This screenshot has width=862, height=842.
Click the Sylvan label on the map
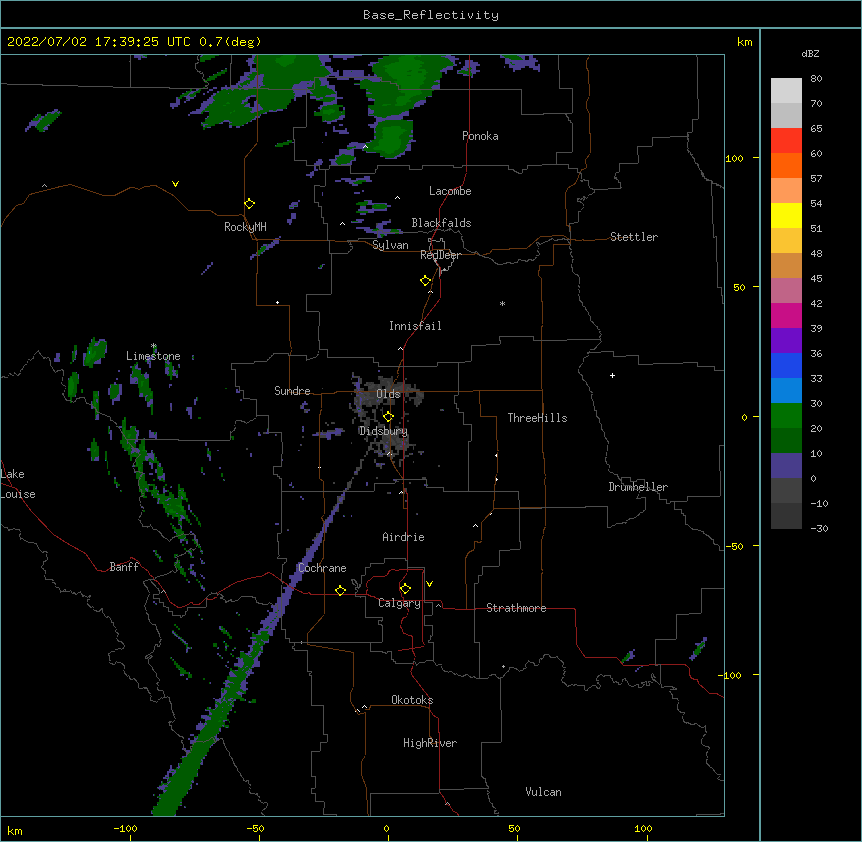390,245
